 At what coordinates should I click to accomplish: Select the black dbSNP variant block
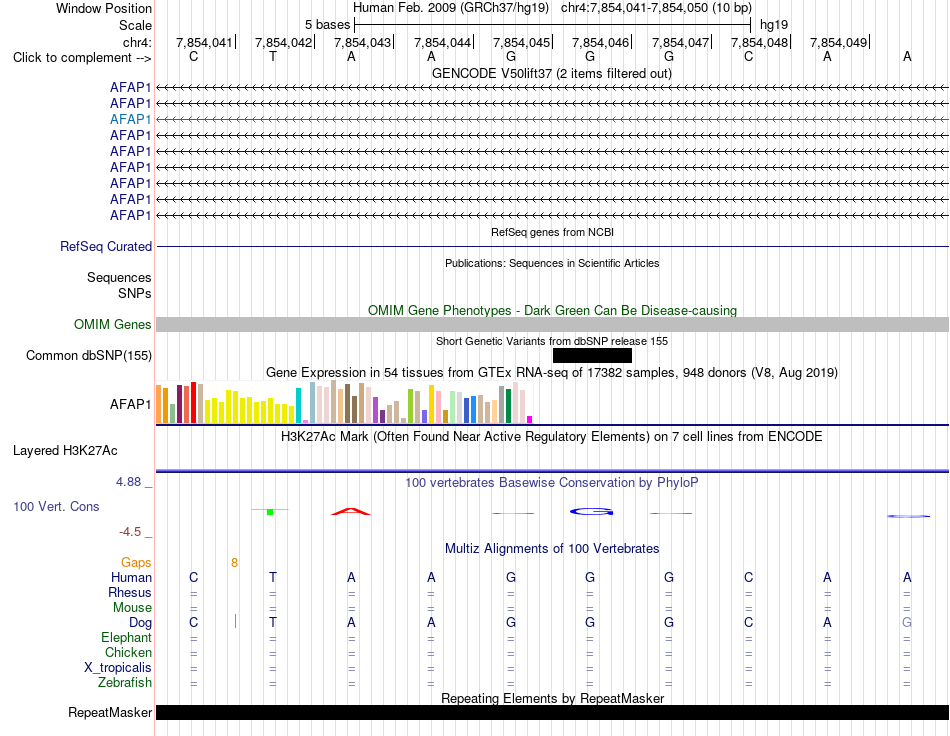592,356
